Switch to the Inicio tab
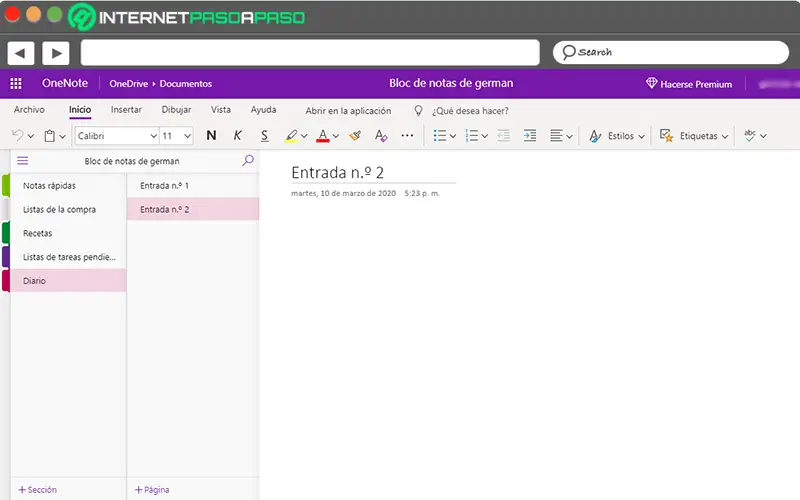This screenshot has width=800, height=500. point(80,110)
